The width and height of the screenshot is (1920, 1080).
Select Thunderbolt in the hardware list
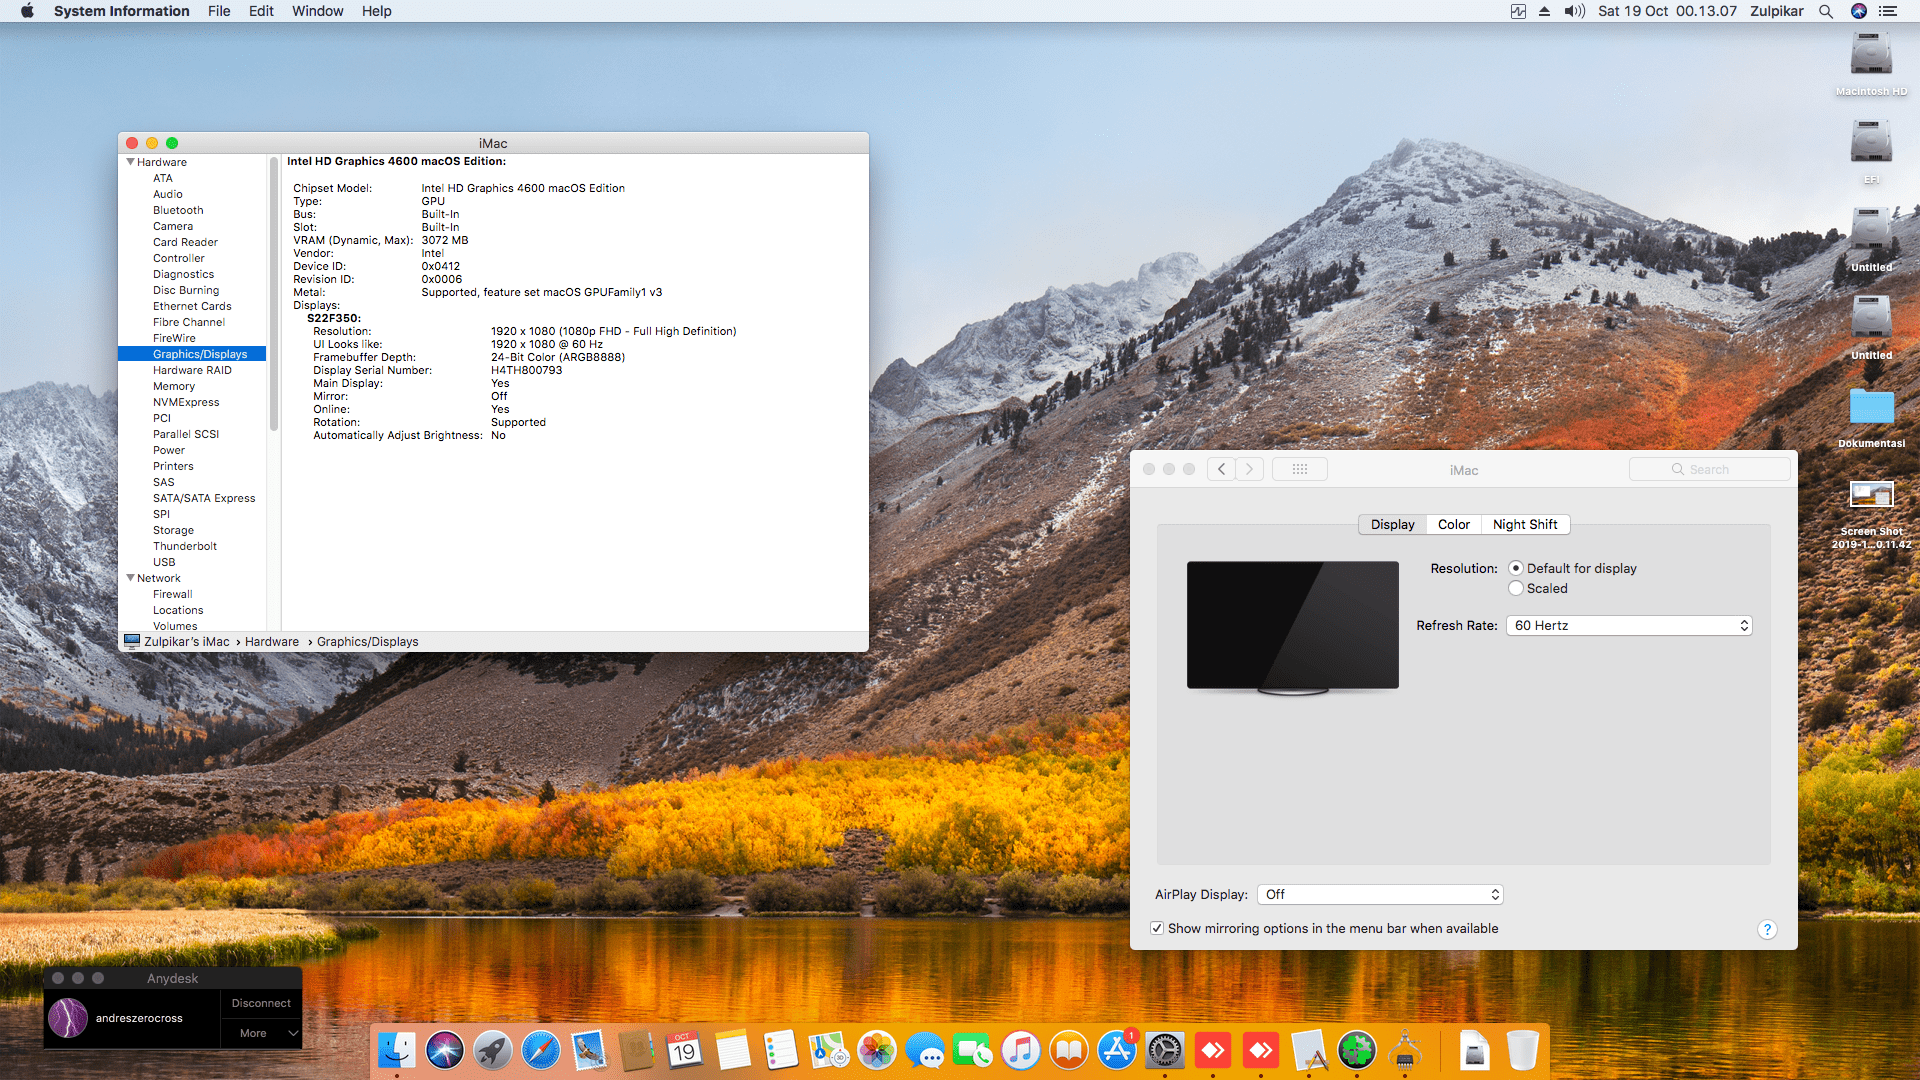[x=185, y=546]
